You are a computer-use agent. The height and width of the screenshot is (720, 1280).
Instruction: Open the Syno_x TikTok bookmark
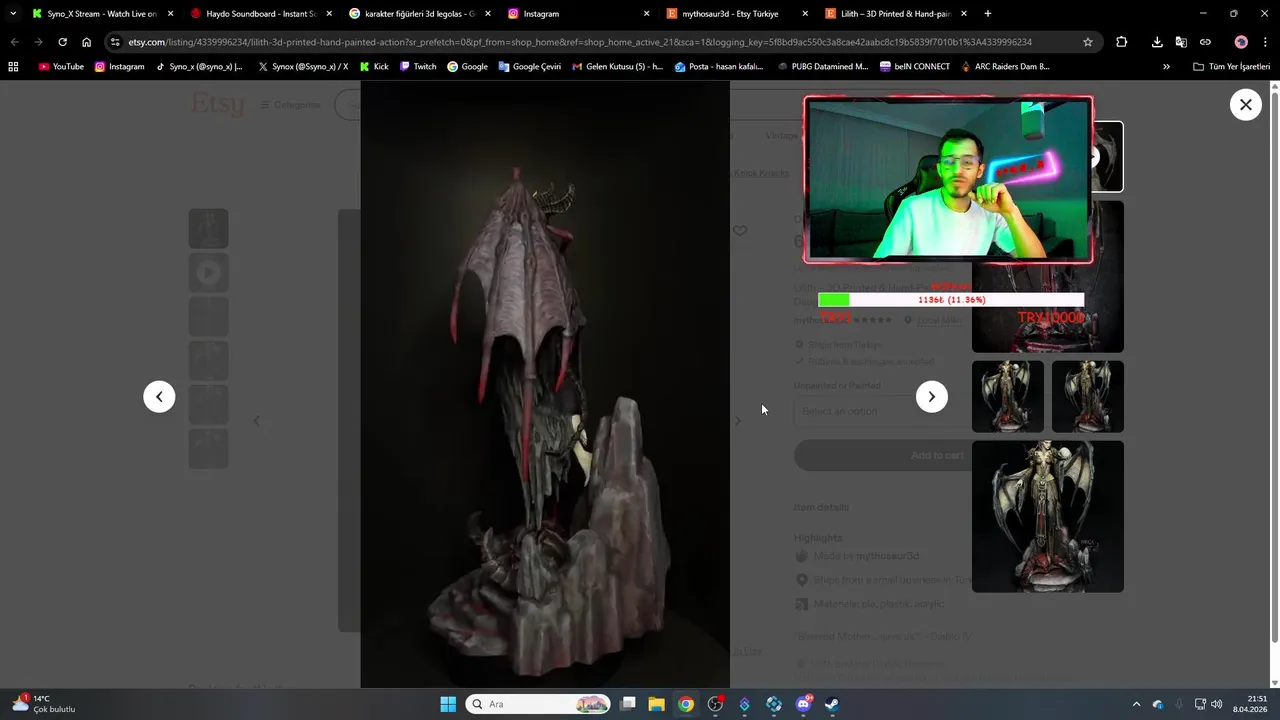[x=198, y=67]
